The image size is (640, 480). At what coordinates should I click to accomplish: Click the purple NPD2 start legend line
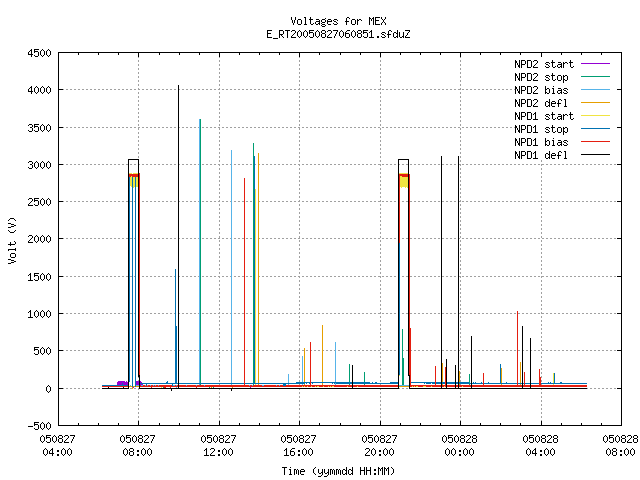[595, 64]
